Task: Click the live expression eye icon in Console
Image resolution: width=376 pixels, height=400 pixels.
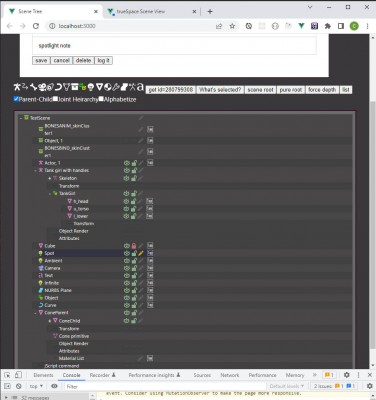Action: (54, 386)
